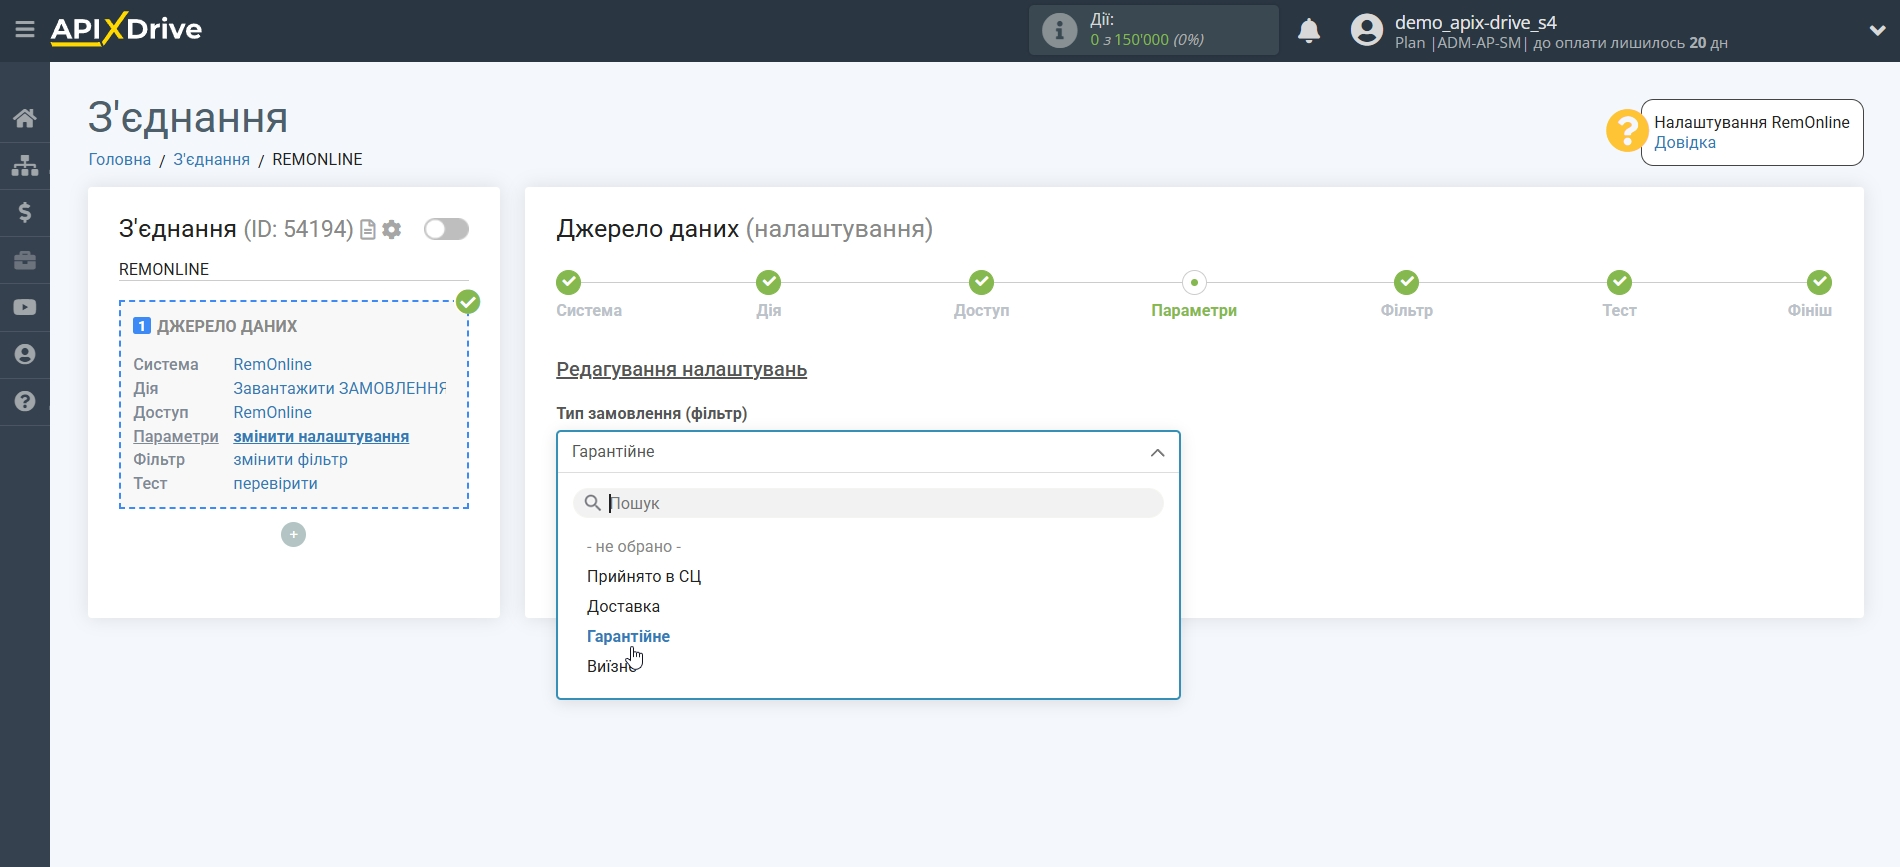Open the YouTube video sidebar icon

25,307
